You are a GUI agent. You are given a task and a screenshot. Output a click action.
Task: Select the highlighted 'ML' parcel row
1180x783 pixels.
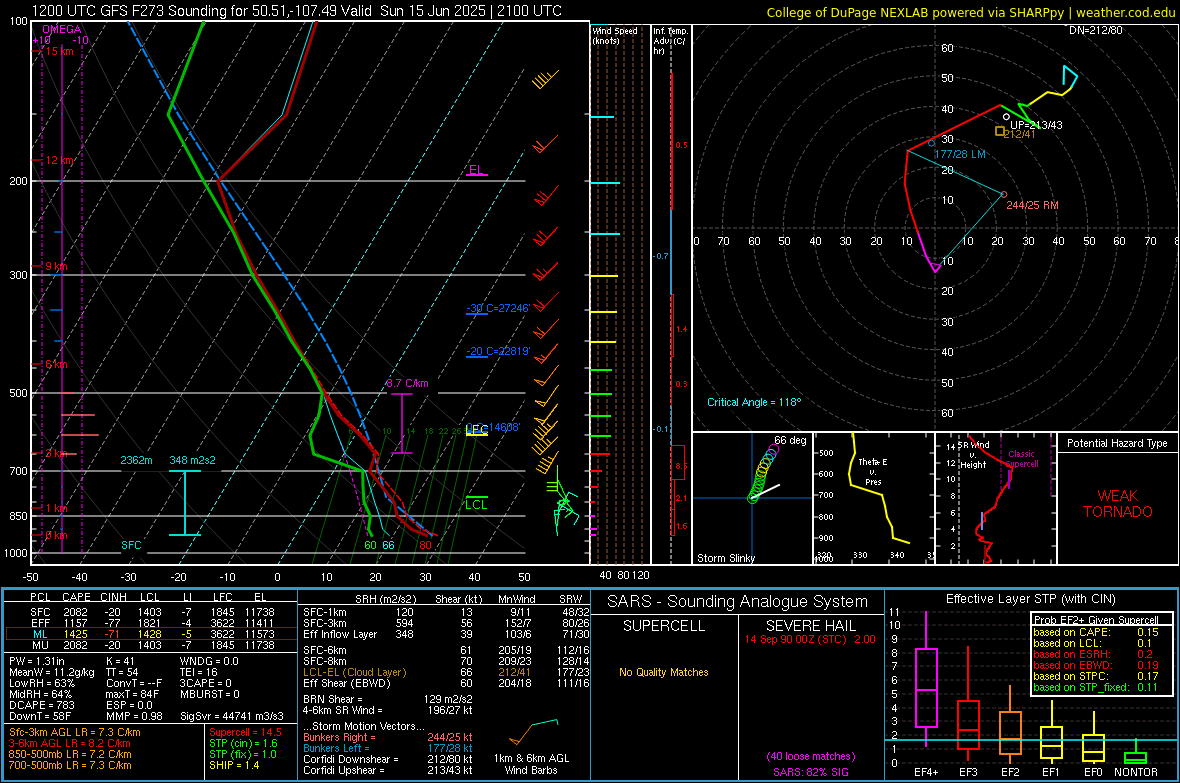(151, 634)
